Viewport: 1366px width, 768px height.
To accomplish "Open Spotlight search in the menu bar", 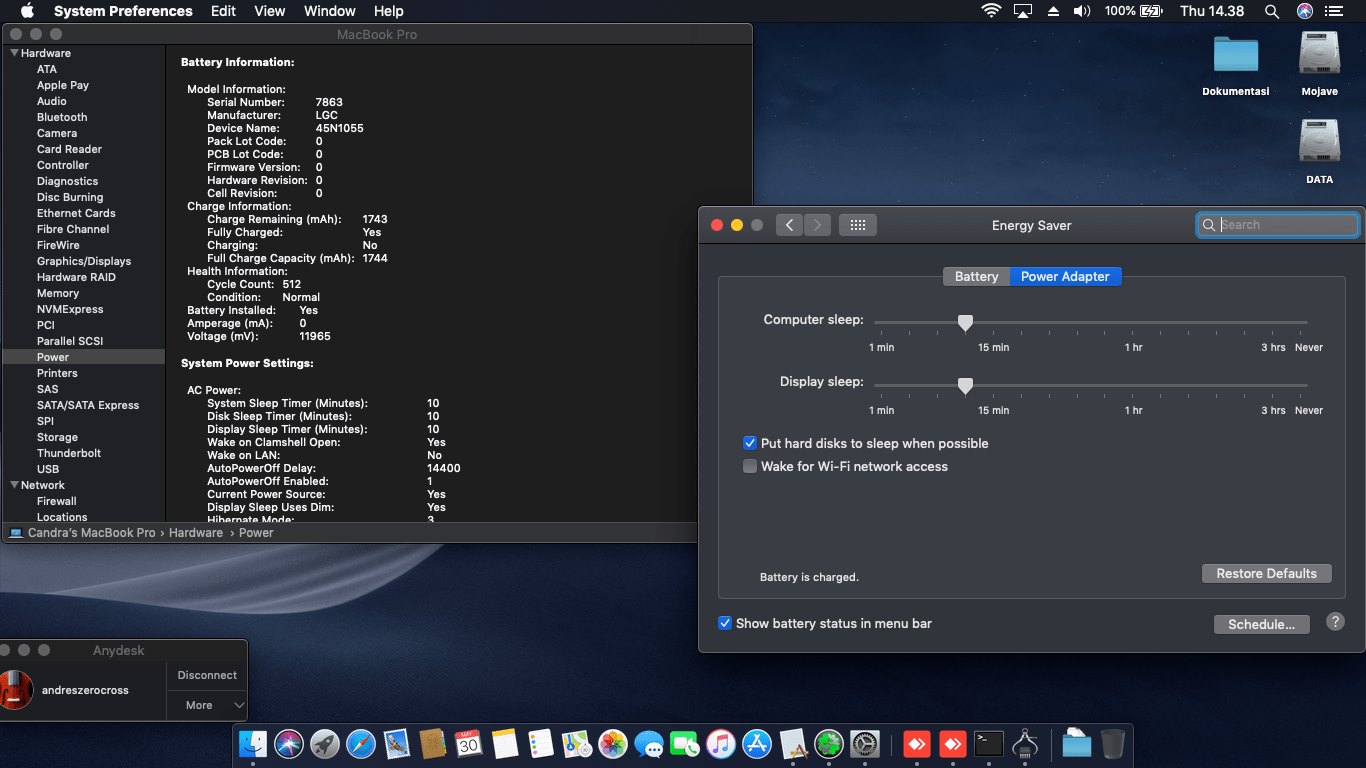I will pyautogui.click(x=1272, y=11).
